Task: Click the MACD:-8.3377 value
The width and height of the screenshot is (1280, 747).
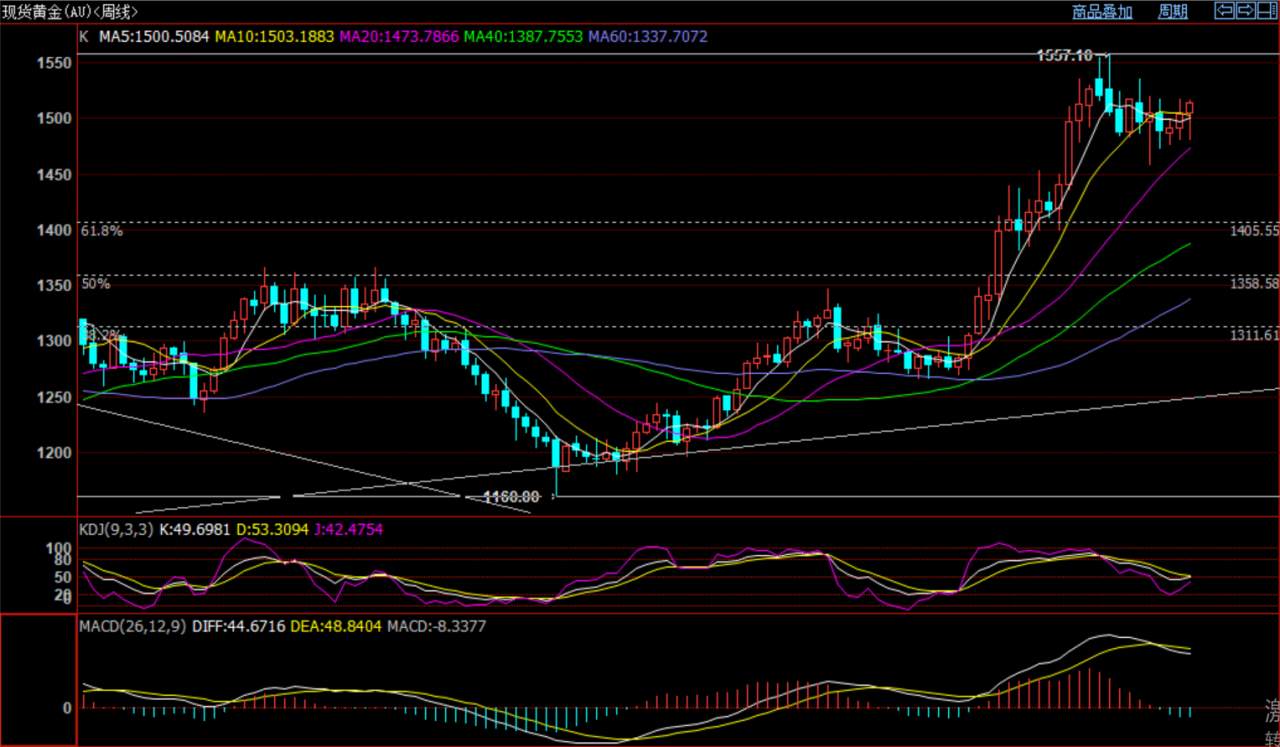Action: tap(439, 625)
